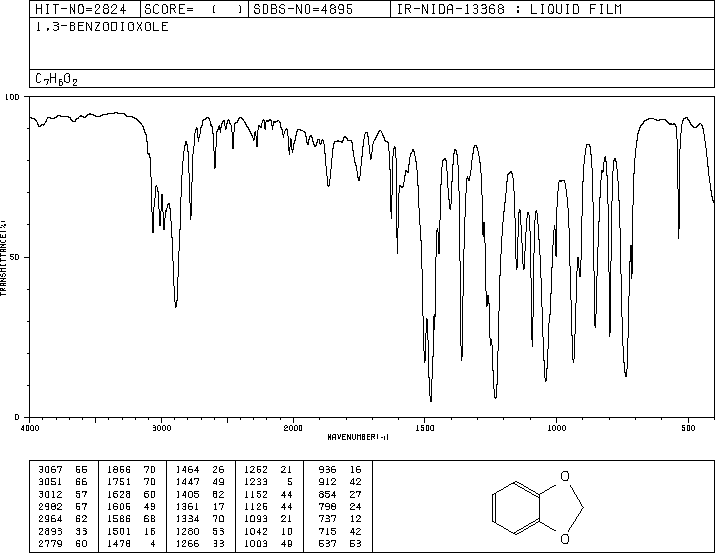Pick the 1280 peak value in table
715x553 pixels.
(x=187, y=532)
